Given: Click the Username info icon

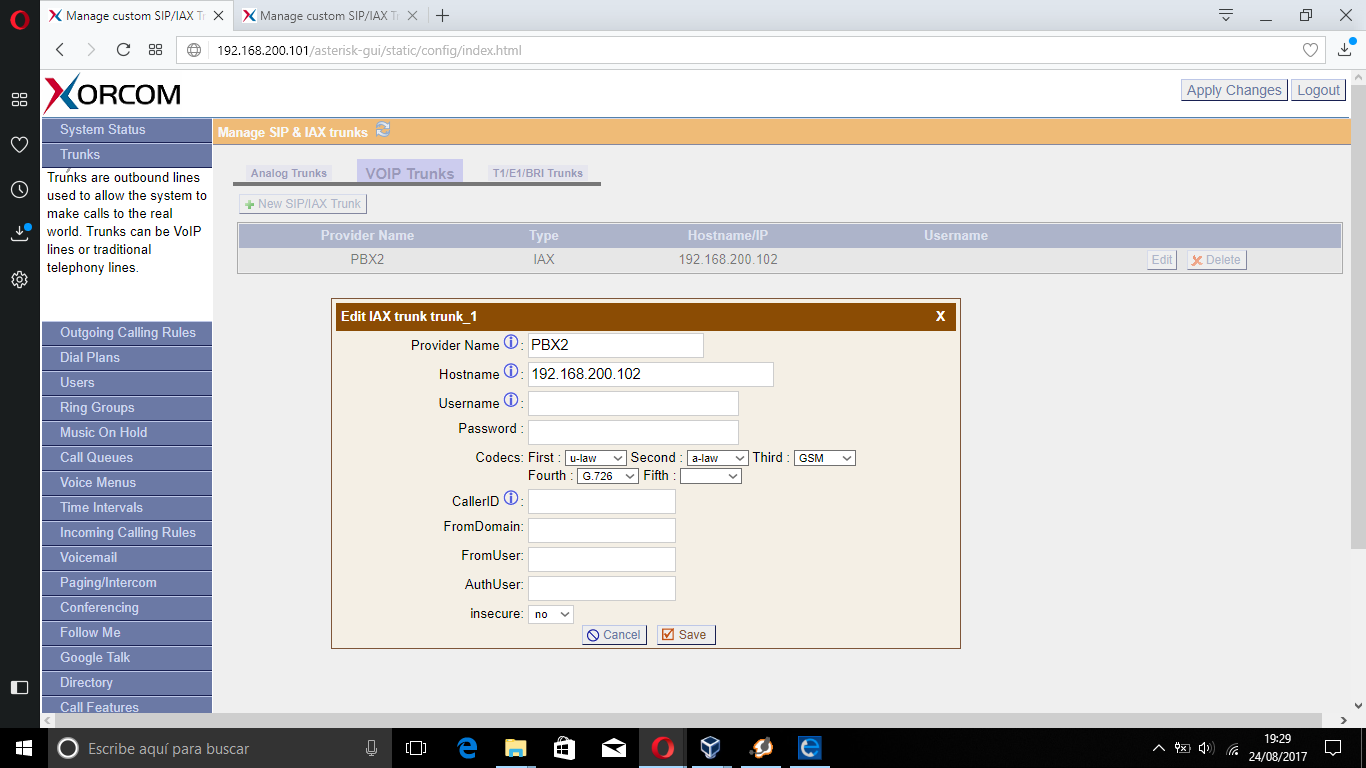Looking at the screenshot, I should (x=511, y=399).
